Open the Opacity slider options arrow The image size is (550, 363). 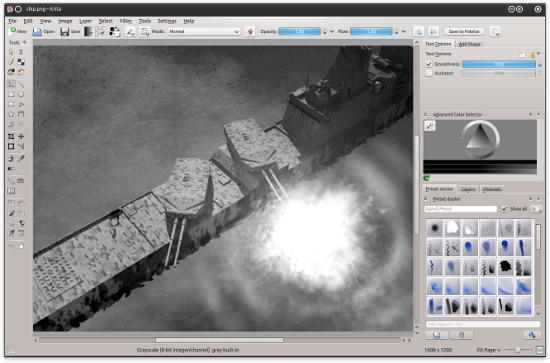pos(332,32)
